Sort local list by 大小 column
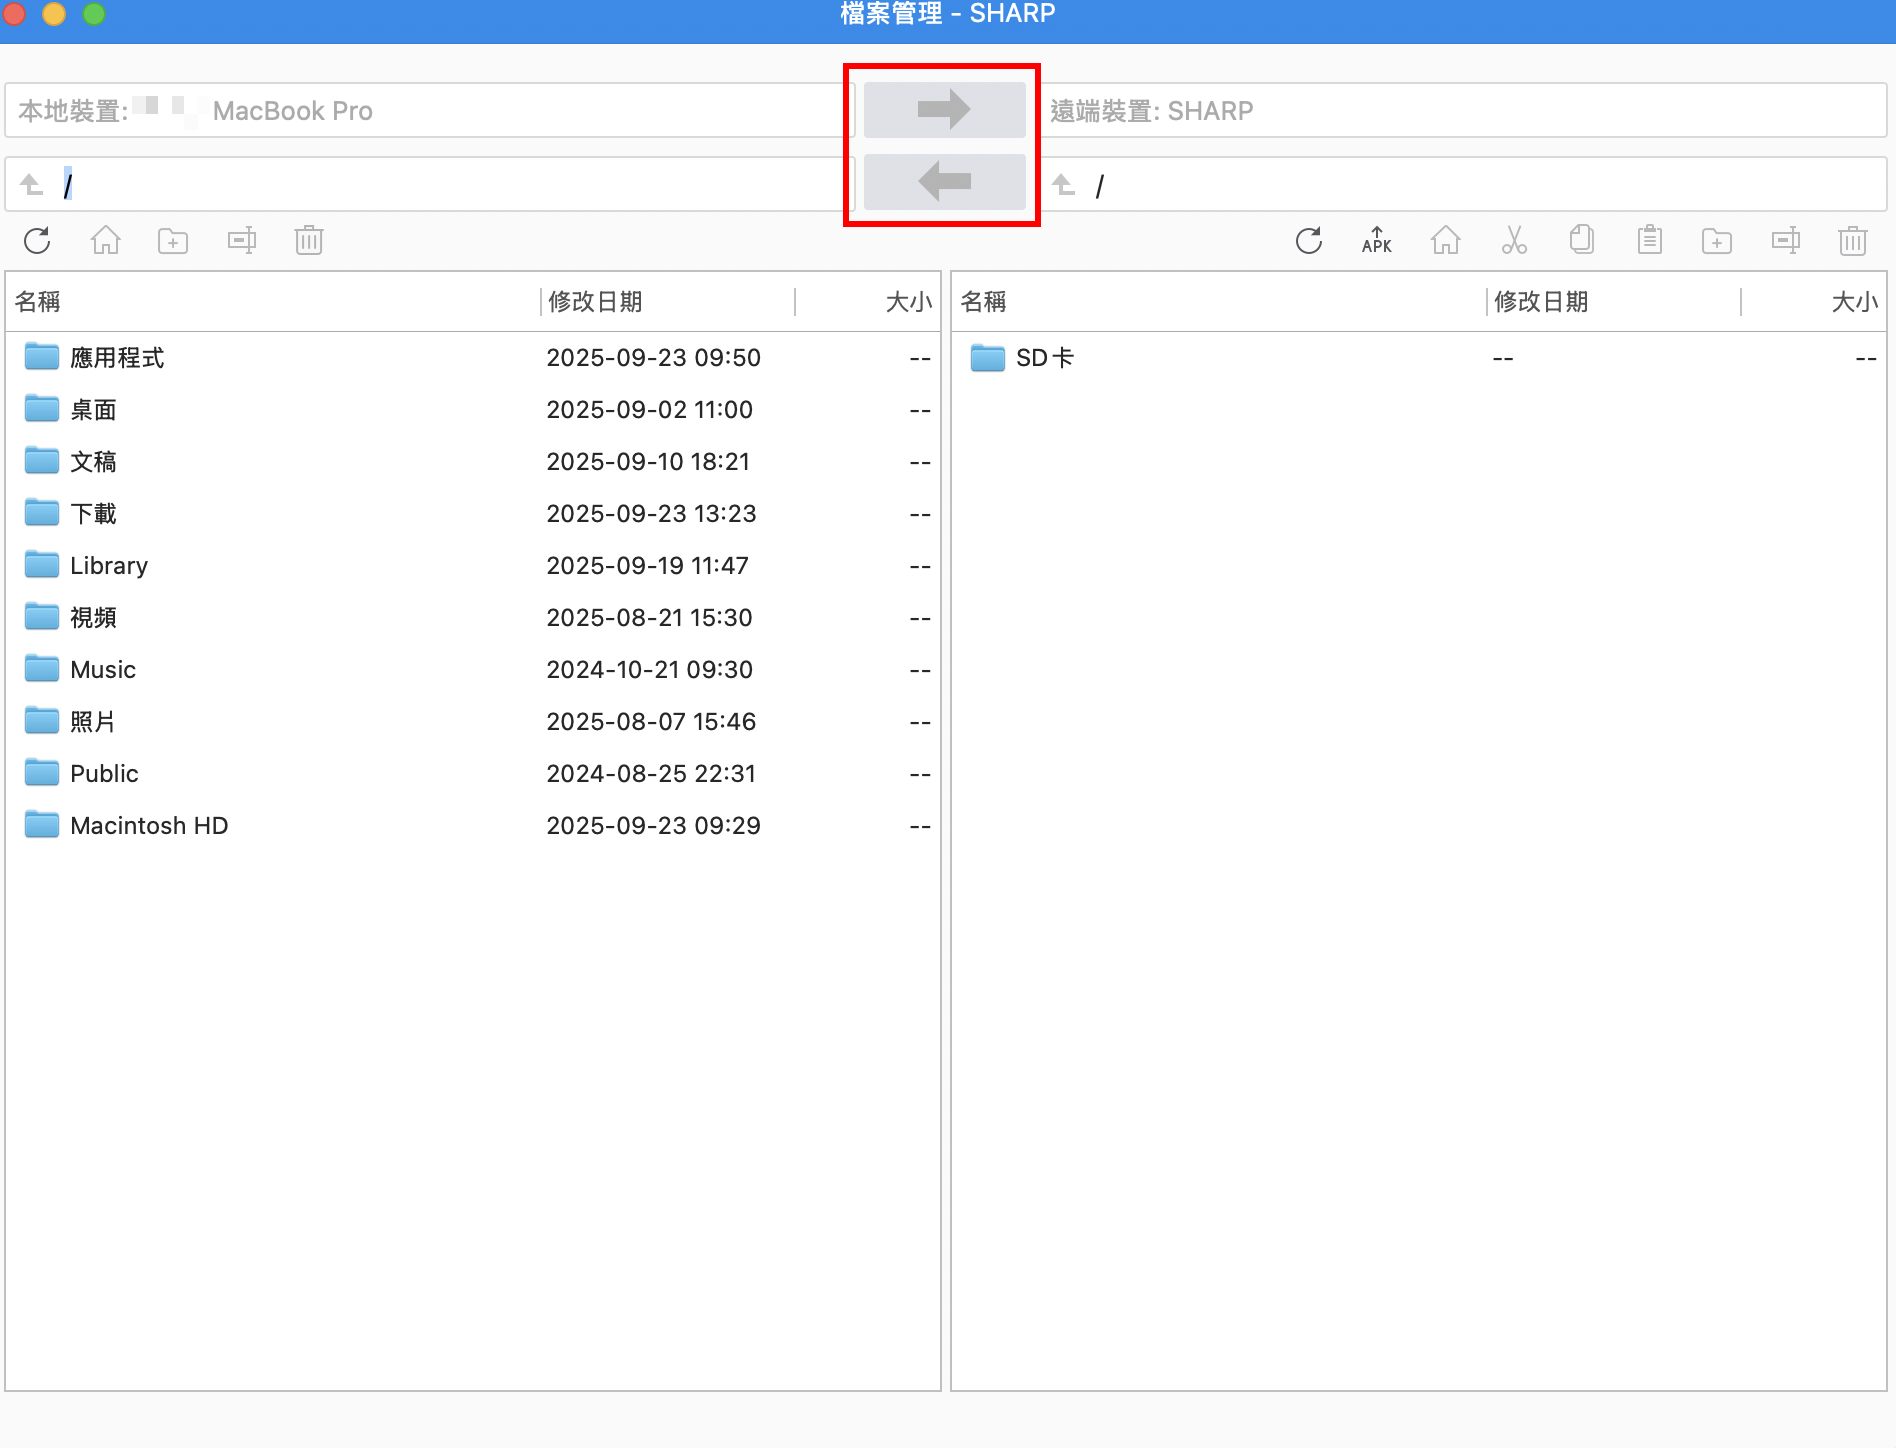Viewport: 1896px width, 1448px height. click(x=867, y=302)
